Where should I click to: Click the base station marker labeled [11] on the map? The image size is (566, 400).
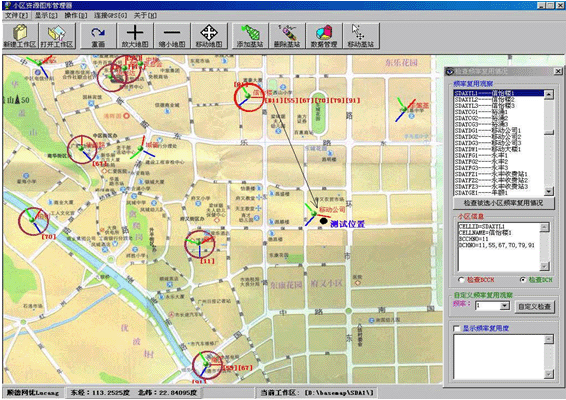point(199,244)
